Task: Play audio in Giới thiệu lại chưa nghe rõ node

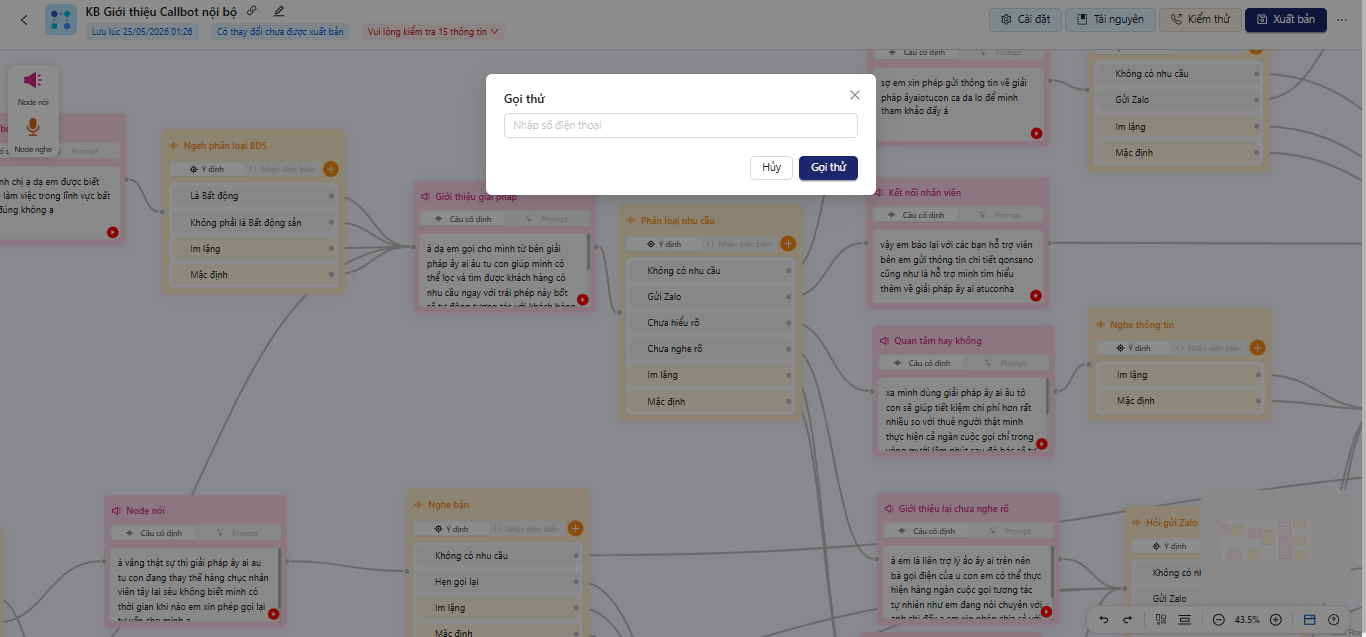Action: tap(1047, 614)
